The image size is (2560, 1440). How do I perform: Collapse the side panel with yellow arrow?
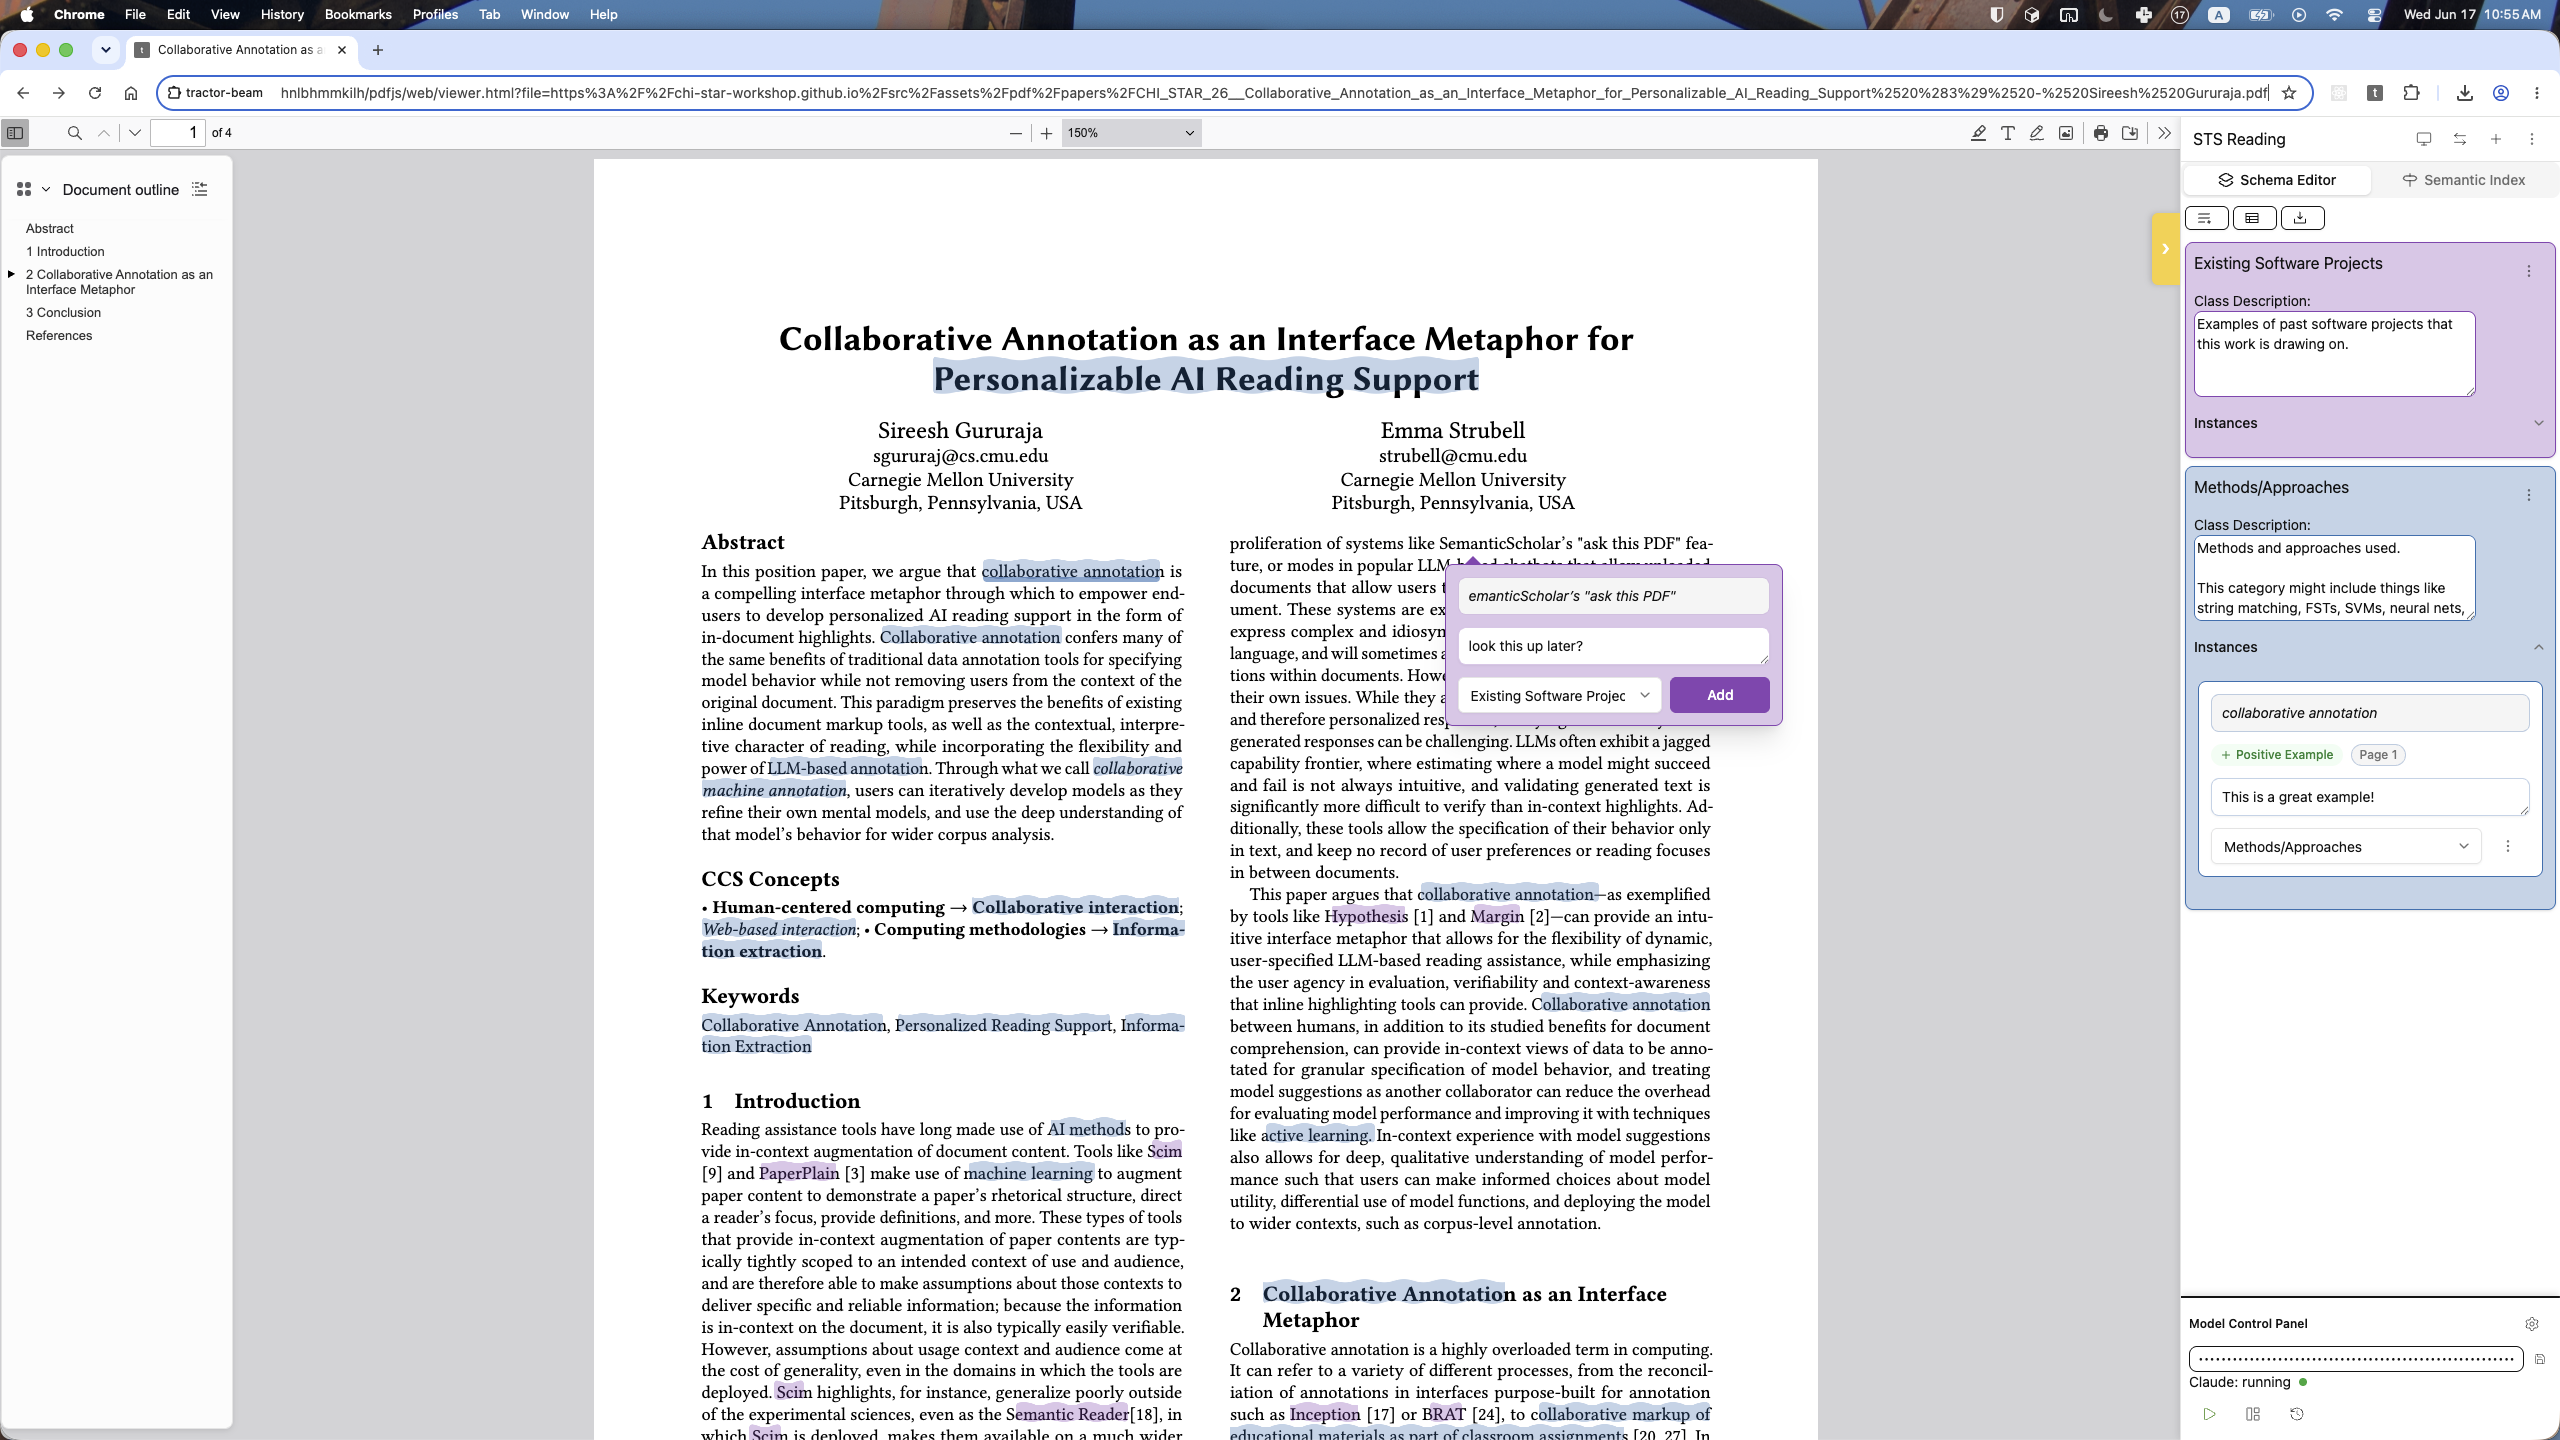pos(2165,249)
